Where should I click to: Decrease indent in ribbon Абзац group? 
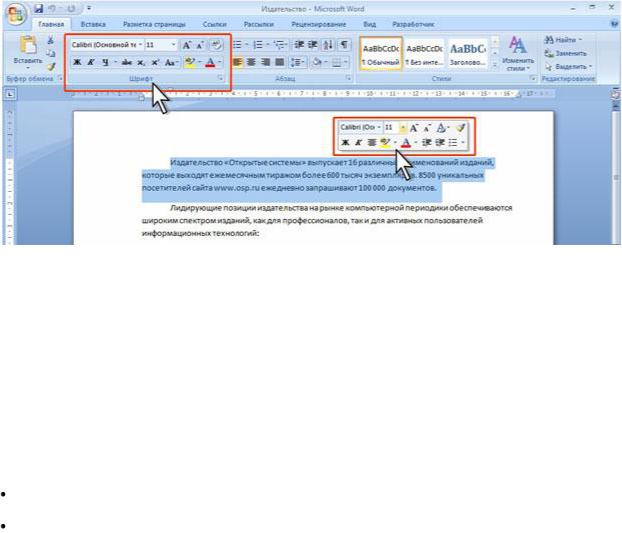click(299, 45)
